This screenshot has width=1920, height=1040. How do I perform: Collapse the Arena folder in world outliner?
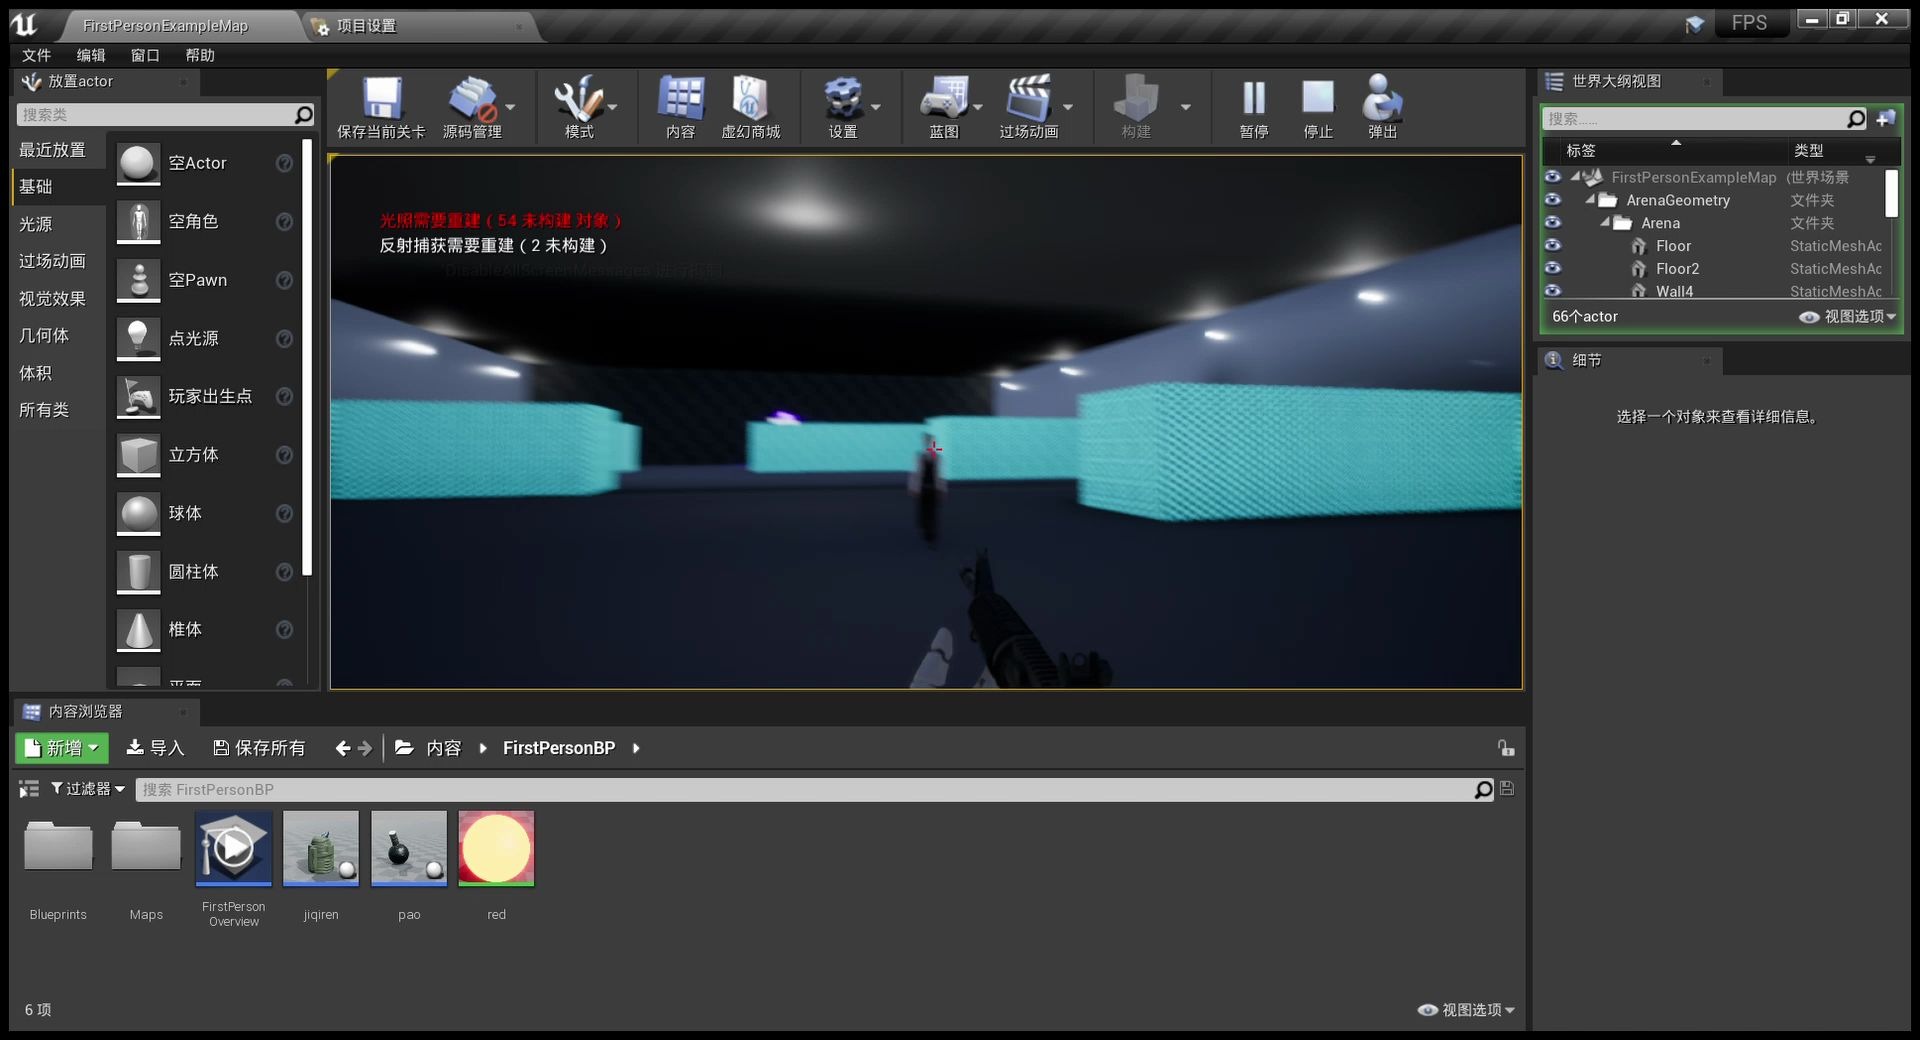1608,223
